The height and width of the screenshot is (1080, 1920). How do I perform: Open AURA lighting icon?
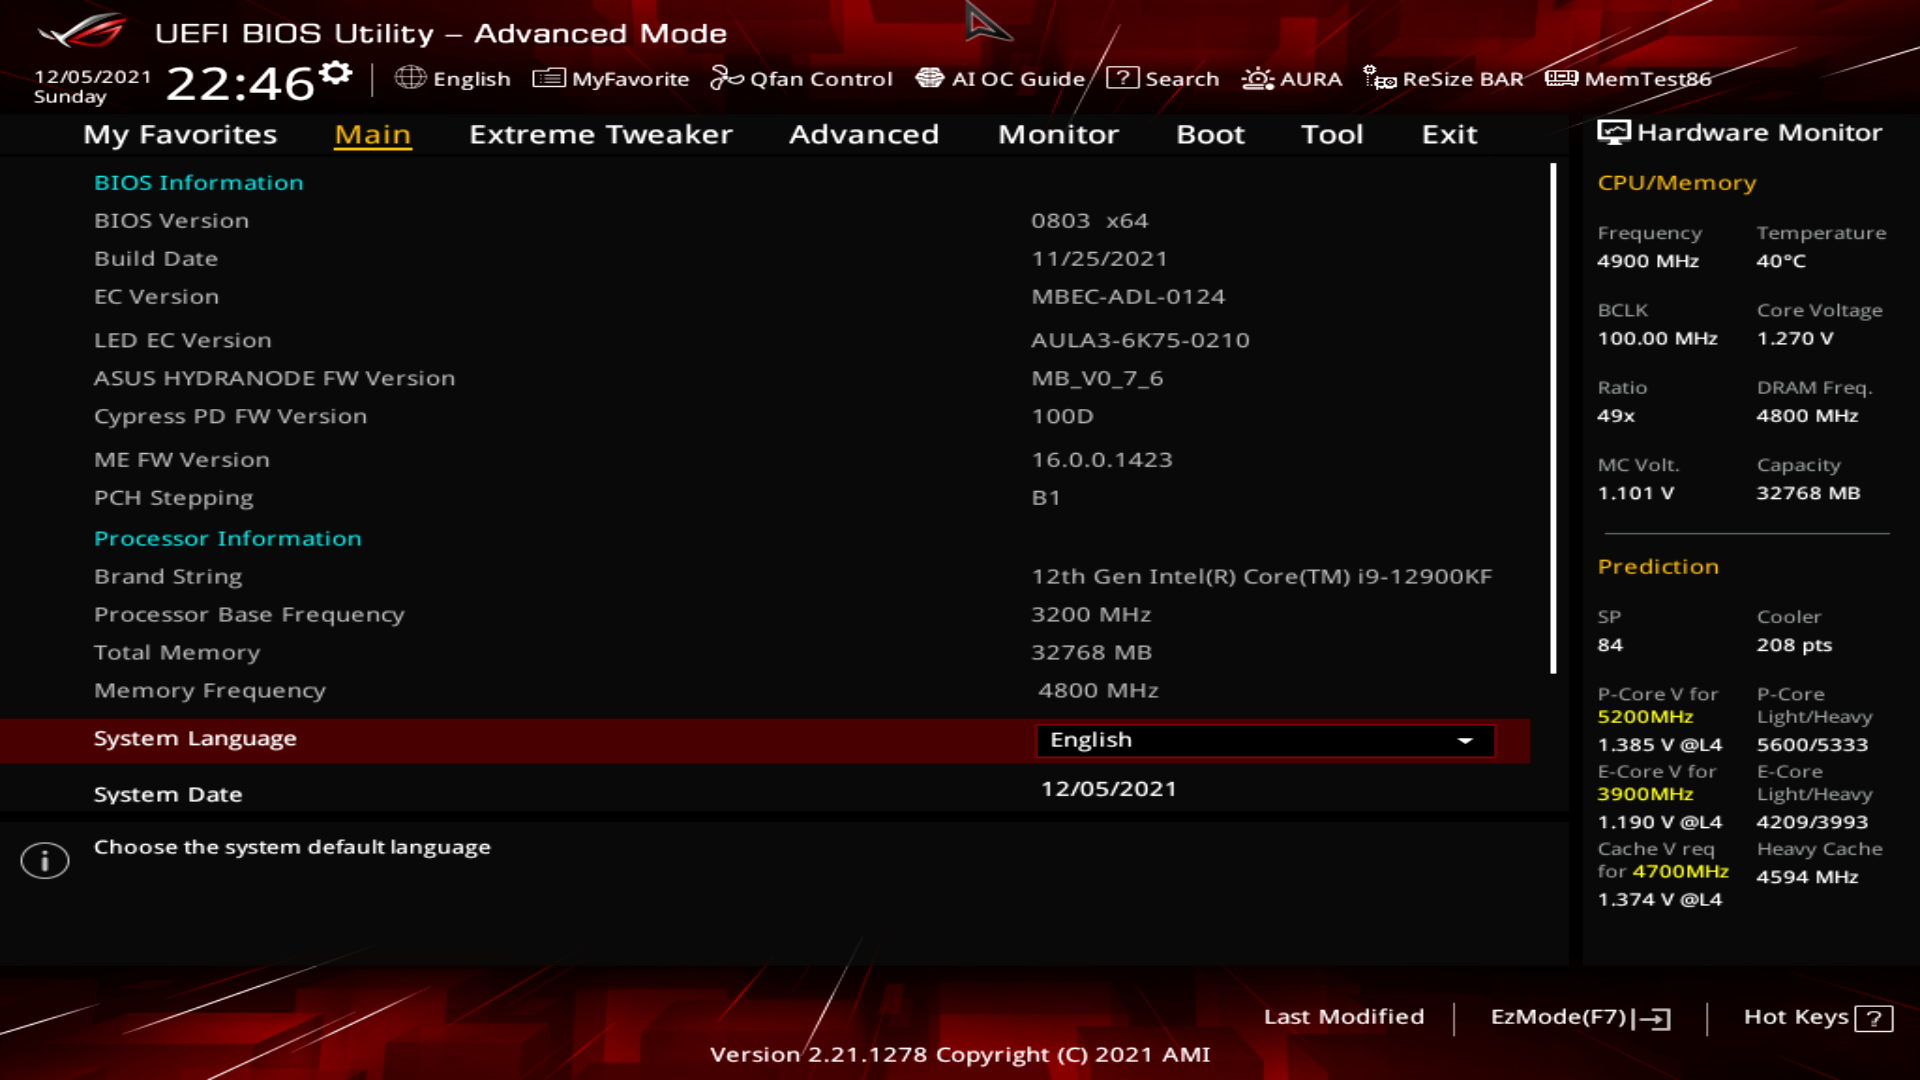(1257, 78)
